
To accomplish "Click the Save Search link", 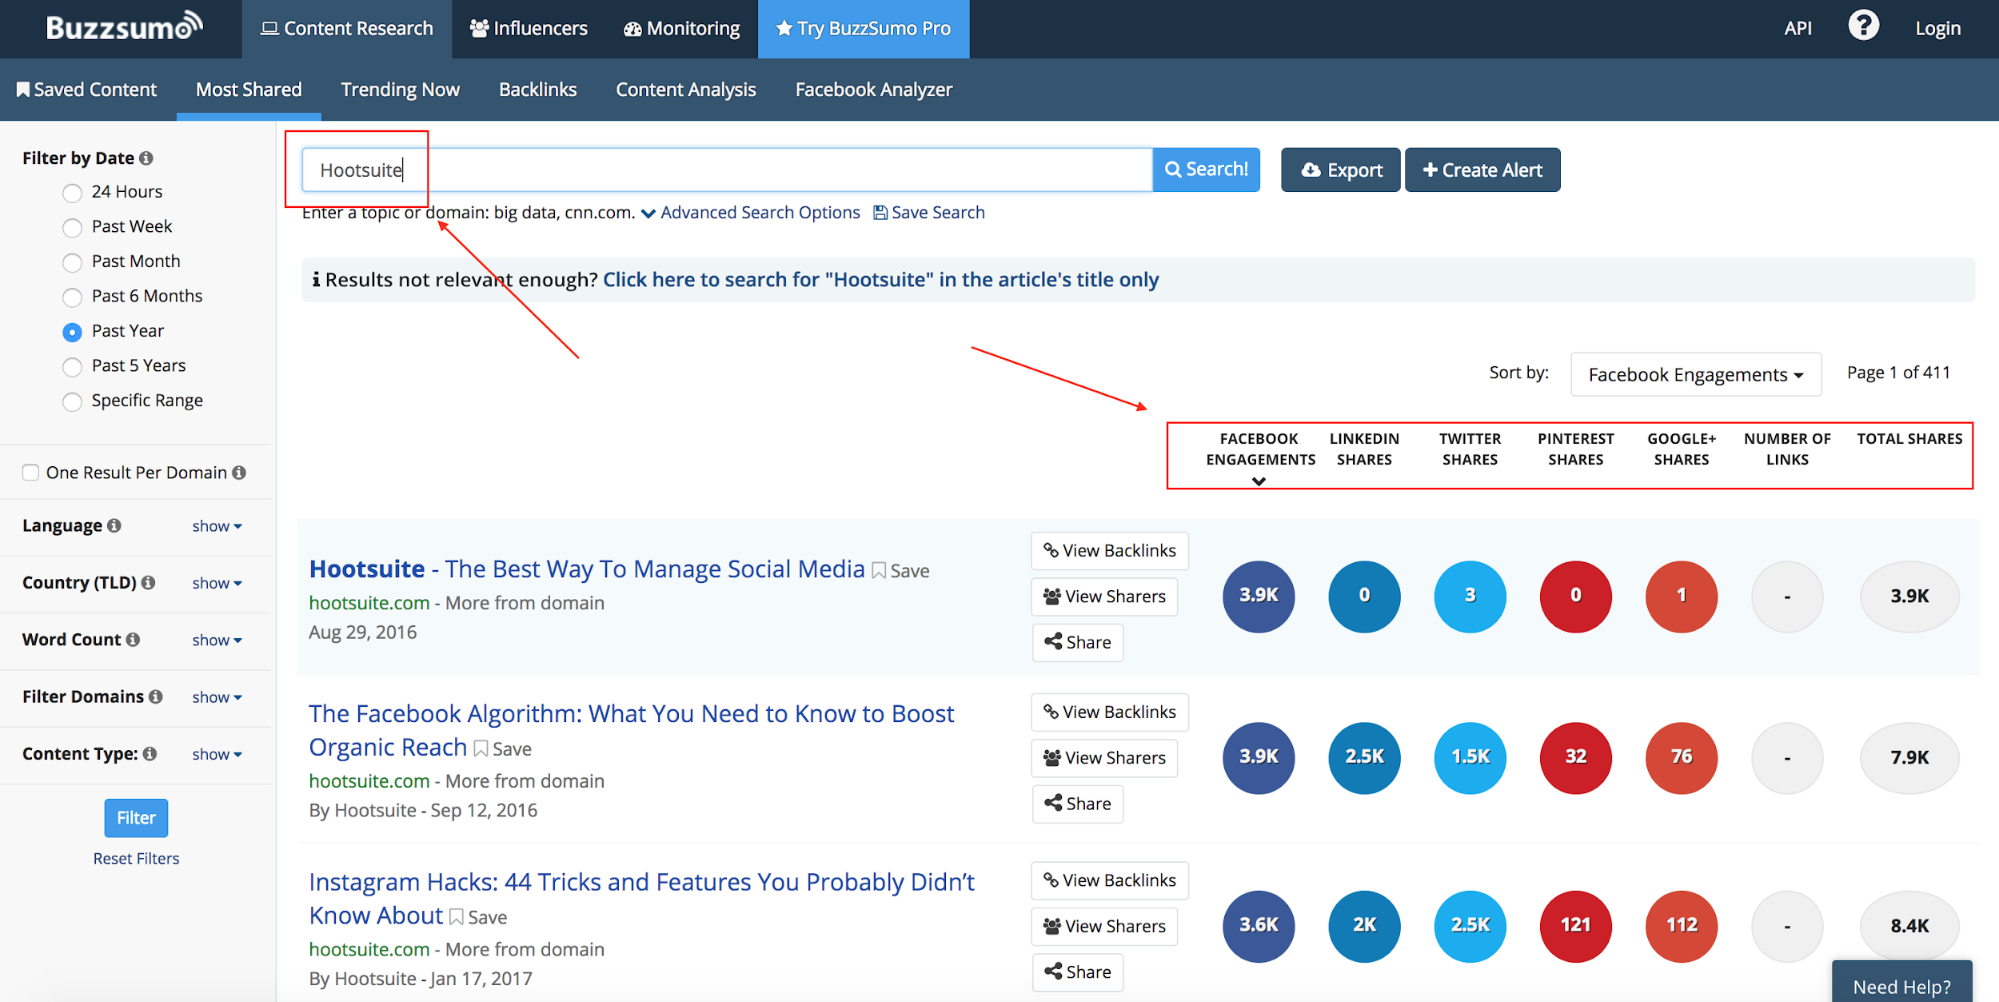I will [929, 212].
